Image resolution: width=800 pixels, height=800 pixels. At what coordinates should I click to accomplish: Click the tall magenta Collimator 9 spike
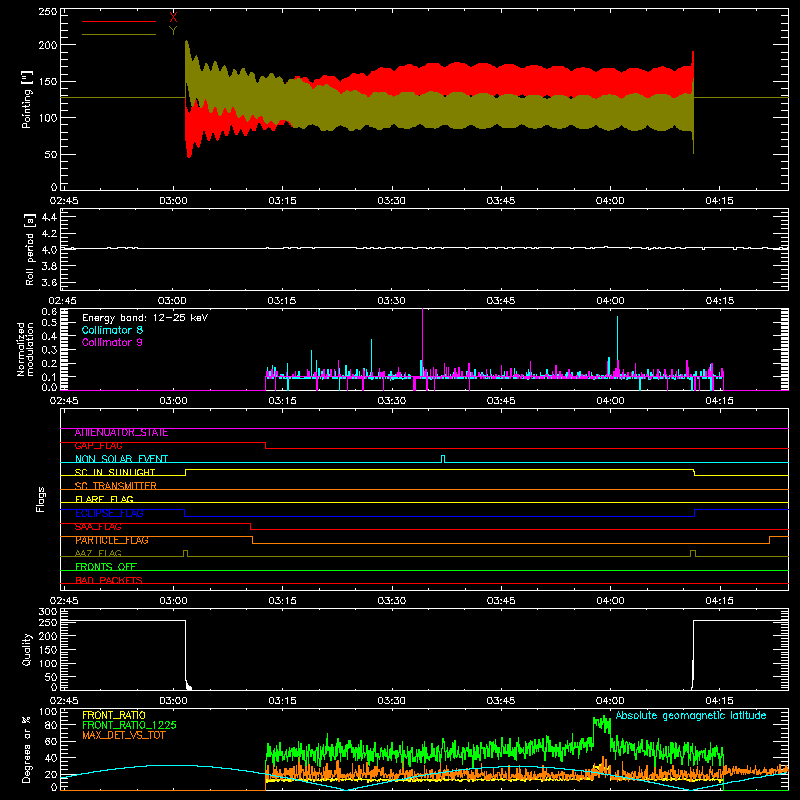click(x=422, y=342)
